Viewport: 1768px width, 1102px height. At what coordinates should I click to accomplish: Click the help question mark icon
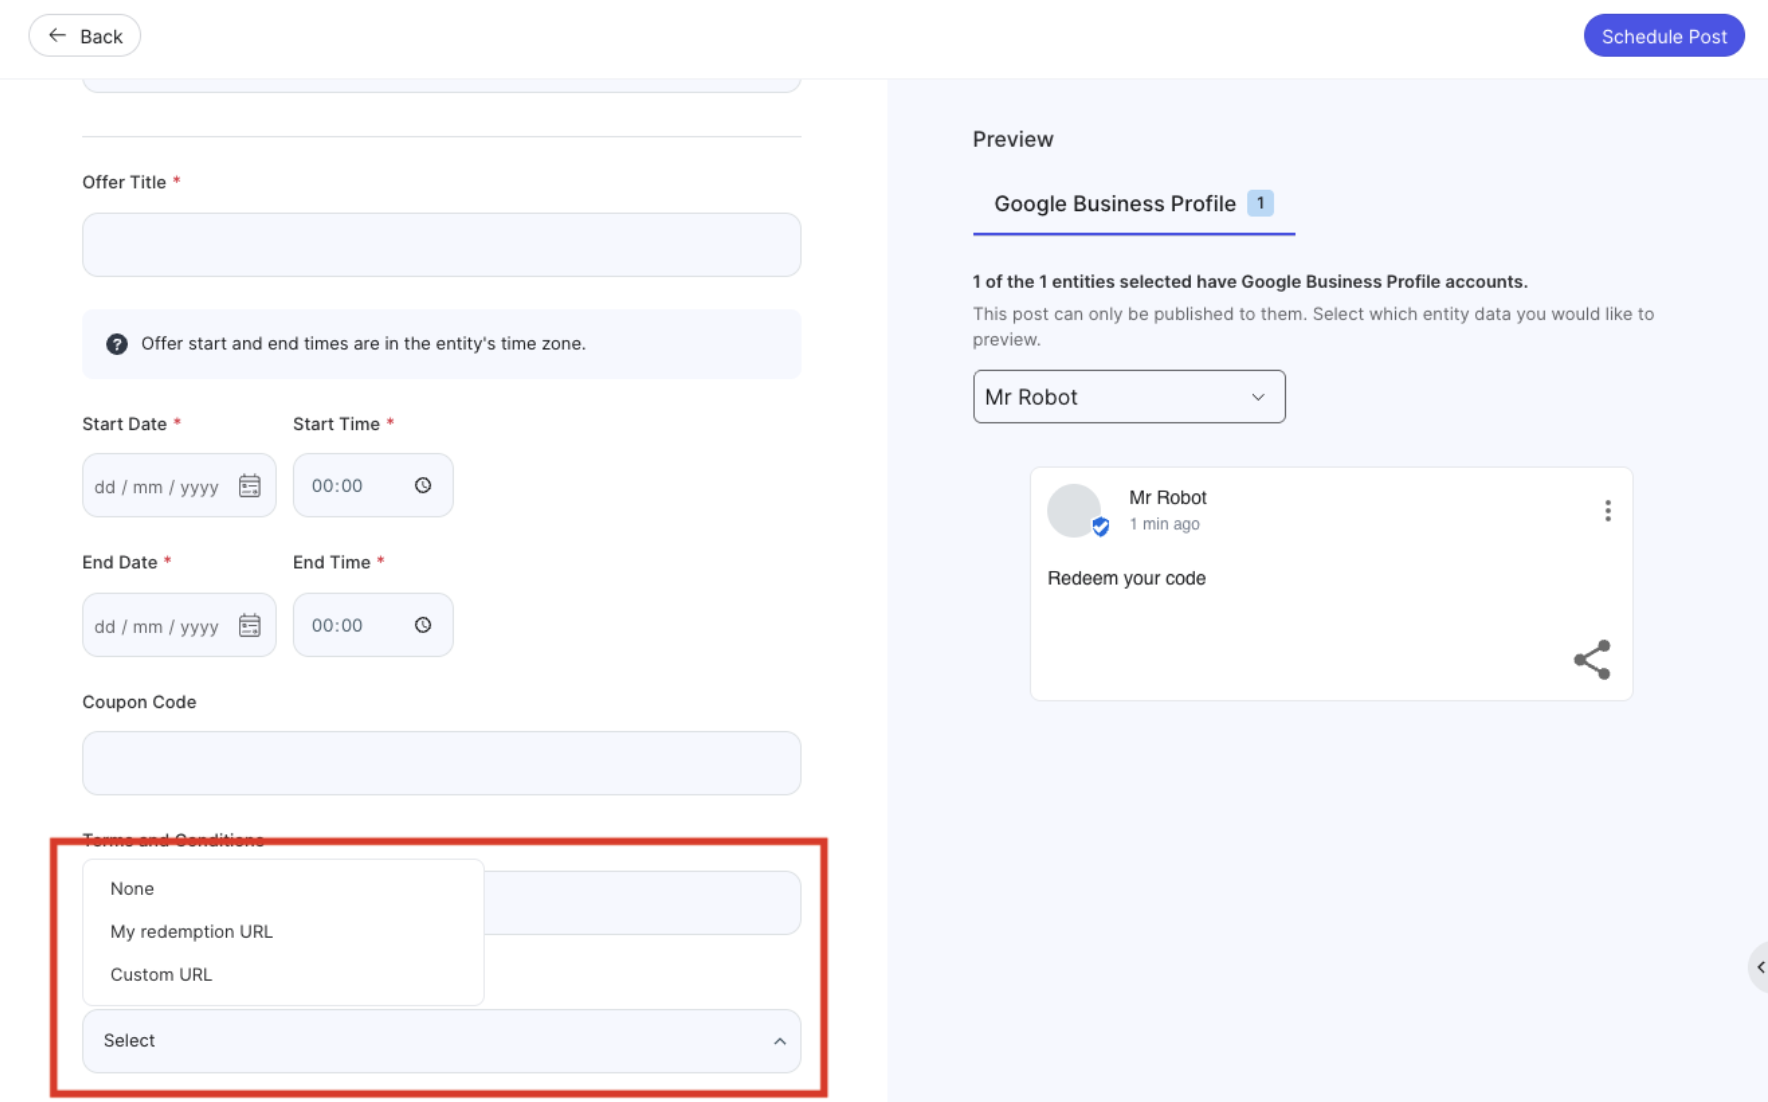click(x=117, y=344)
